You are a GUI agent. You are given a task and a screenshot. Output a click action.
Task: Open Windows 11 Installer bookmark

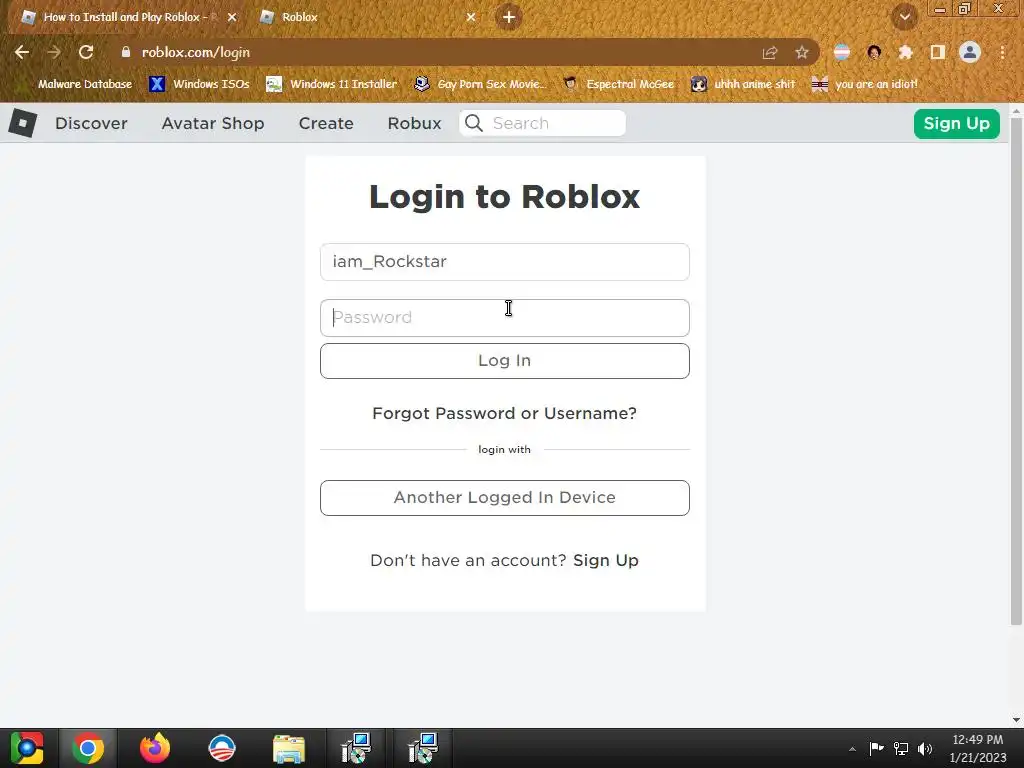332,84
